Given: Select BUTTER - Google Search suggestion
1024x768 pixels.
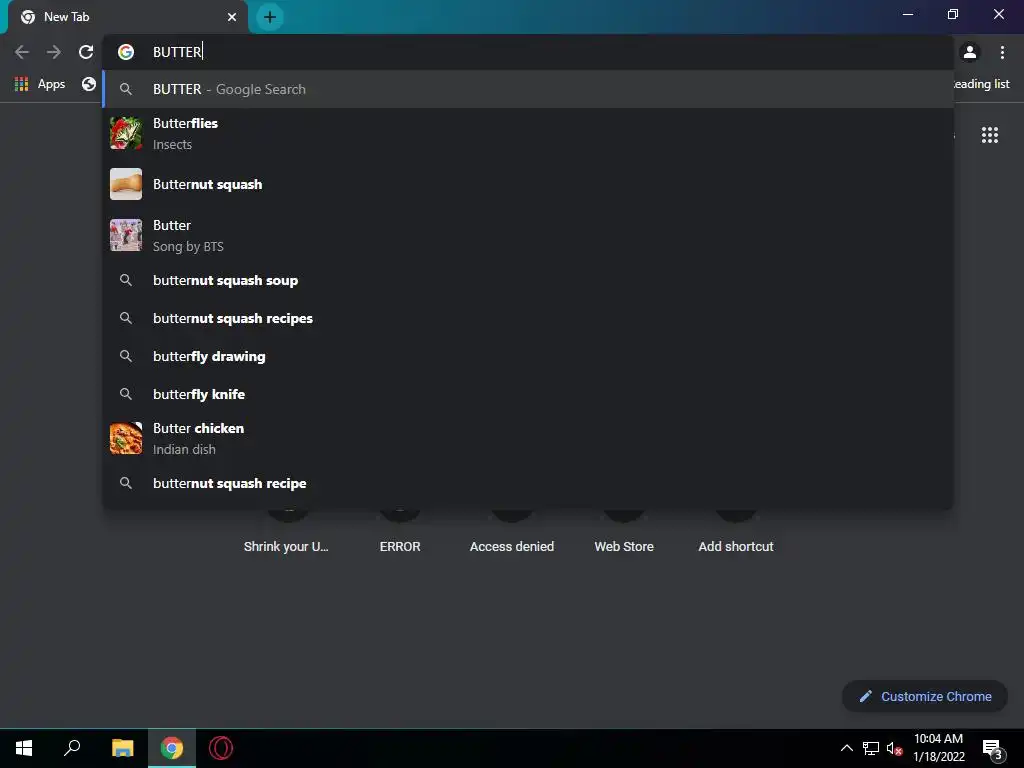Looking at the screenshot, I should (x=528, y=89).
